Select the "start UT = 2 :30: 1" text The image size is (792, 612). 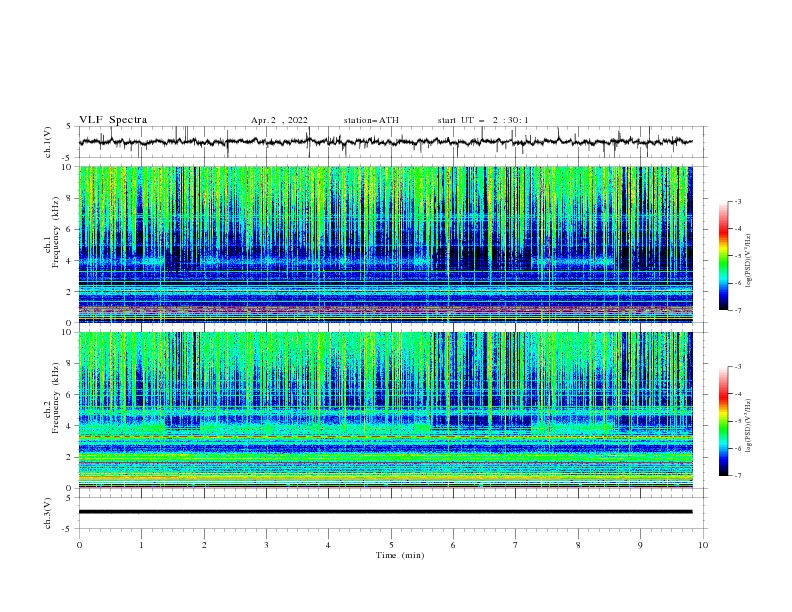pos(483,120)
